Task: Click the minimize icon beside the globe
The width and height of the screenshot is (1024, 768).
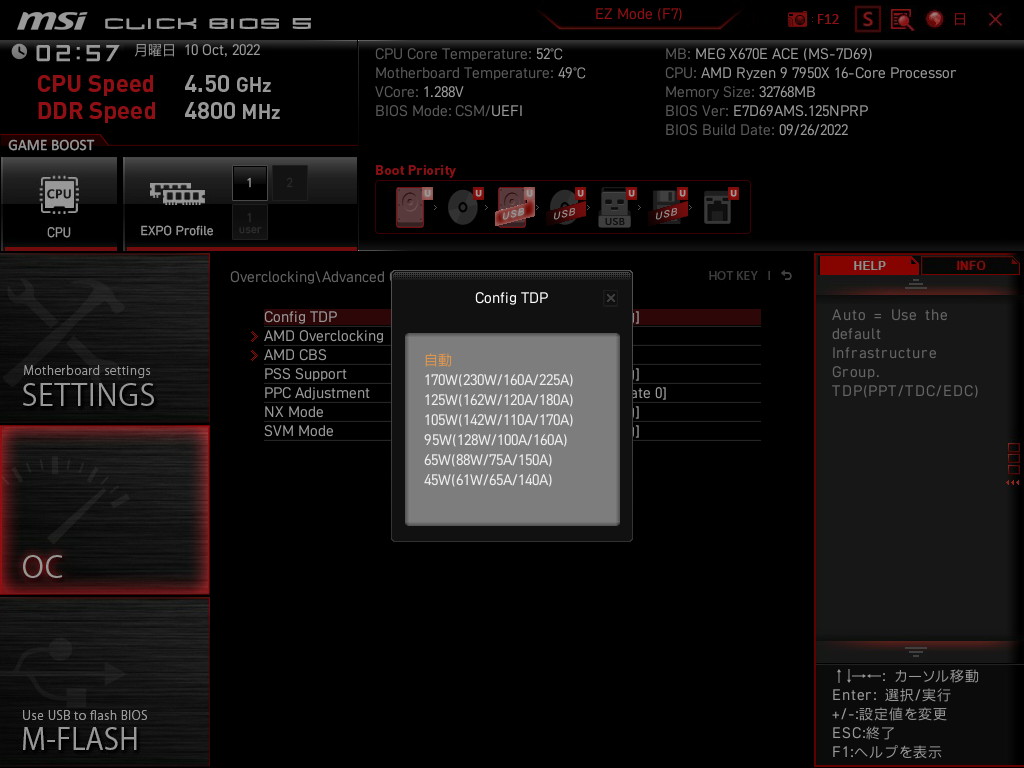Action: (x=960, y=20)
